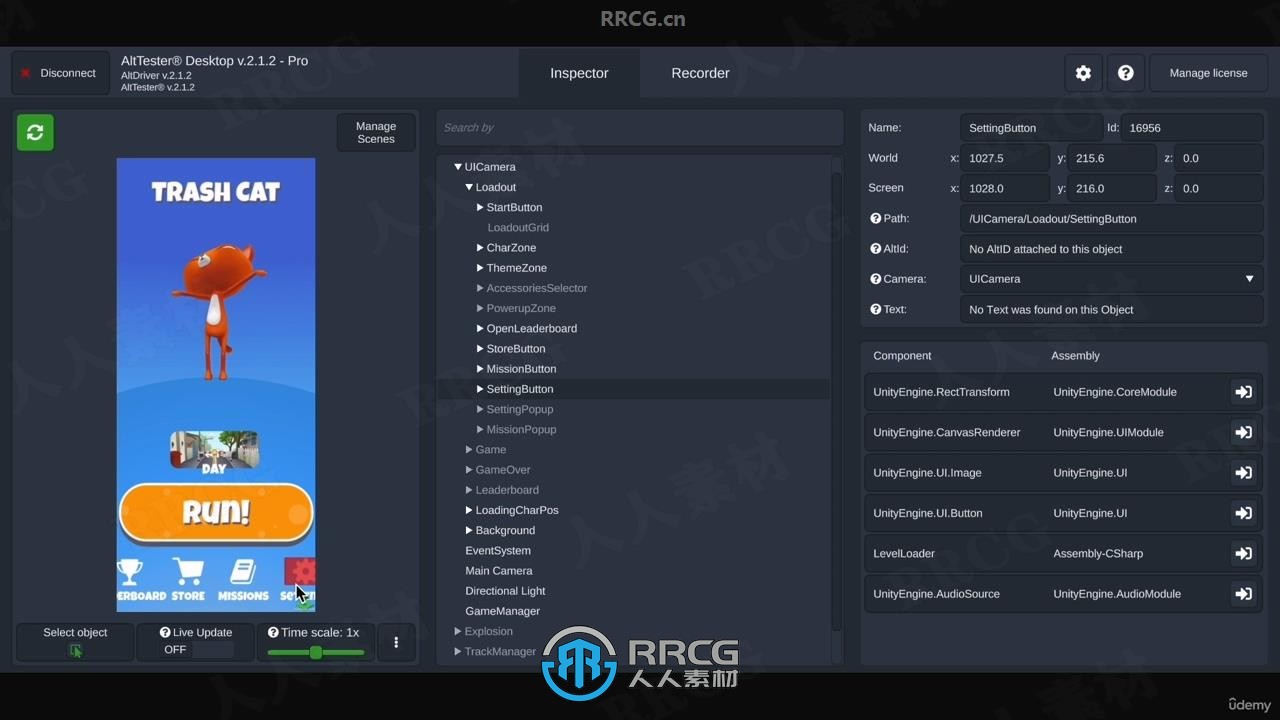Tap the Missions book icon in game preview
Image resolution: width=1280 pixels, height=720 pixels.
(243, 571)
